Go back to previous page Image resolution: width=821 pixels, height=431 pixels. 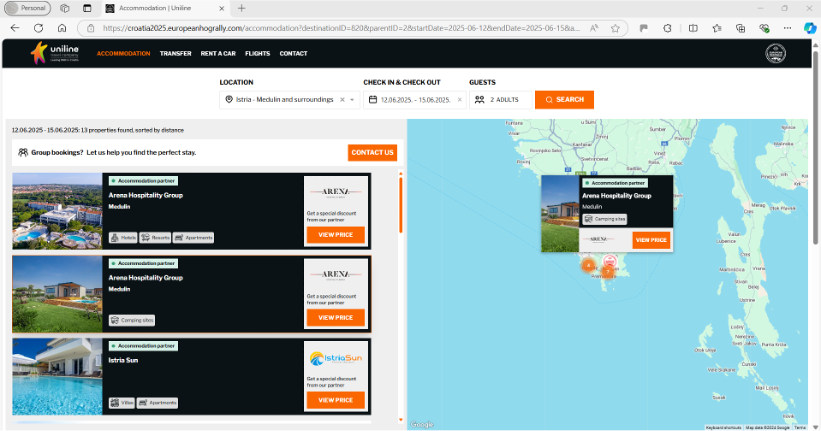tap(15, 28)
